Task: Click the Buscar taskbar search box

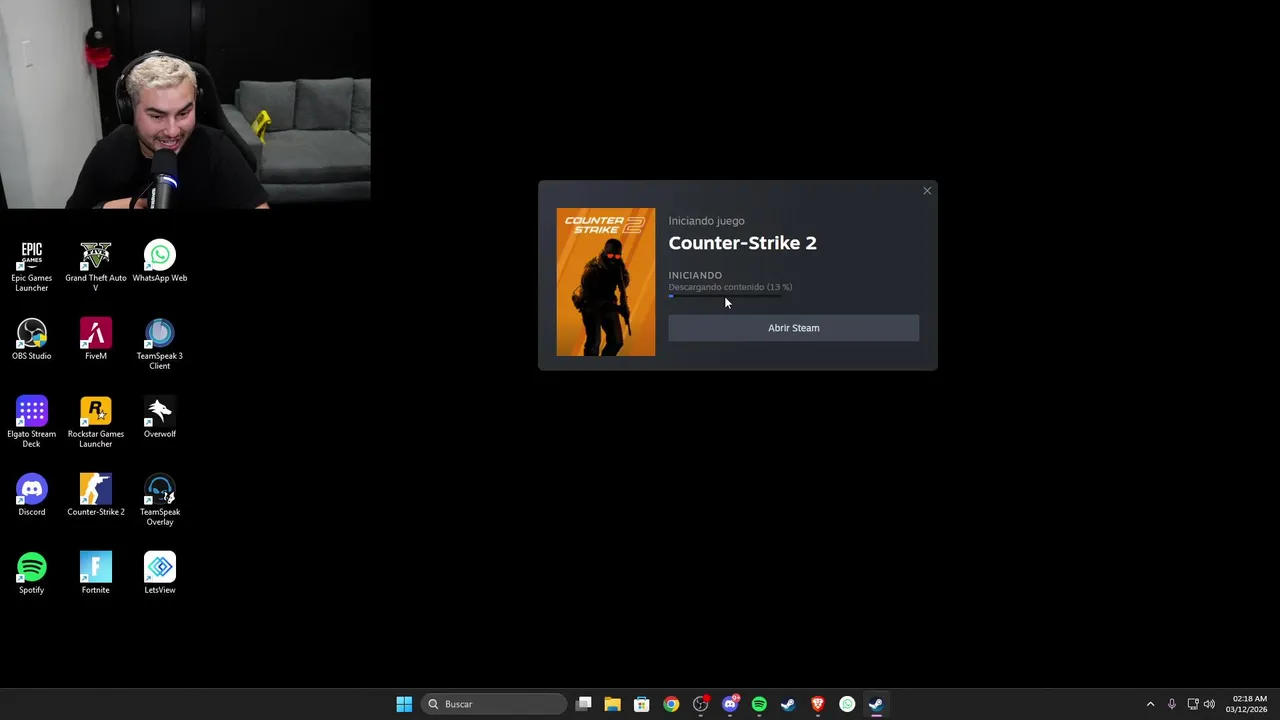Action: [x=494, y=704]
